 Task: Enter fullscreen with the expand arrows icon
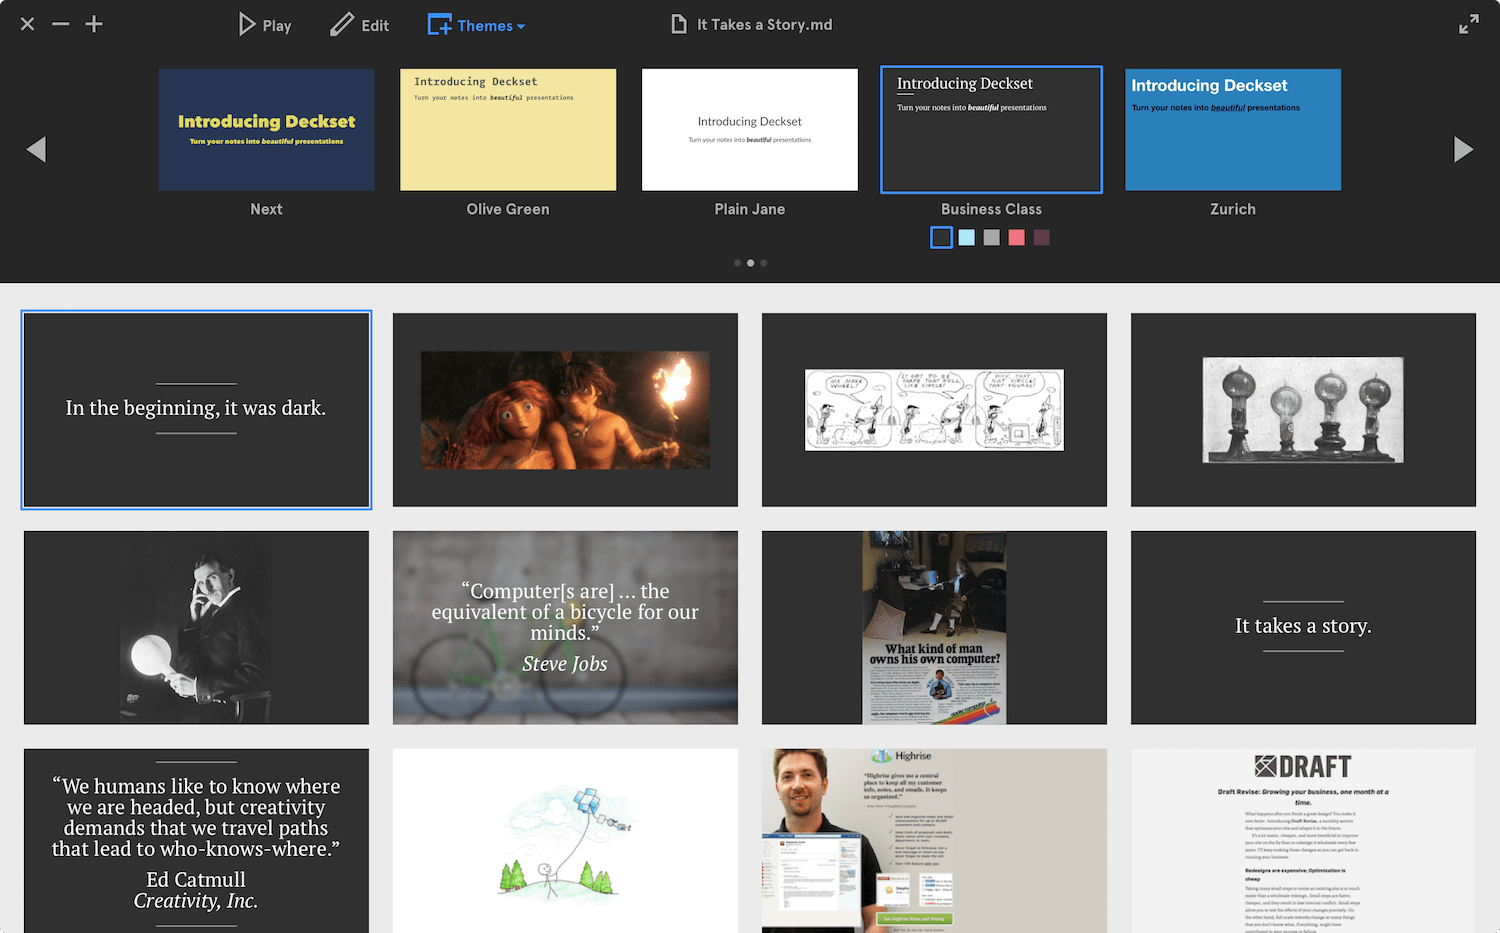(1468, 24)
